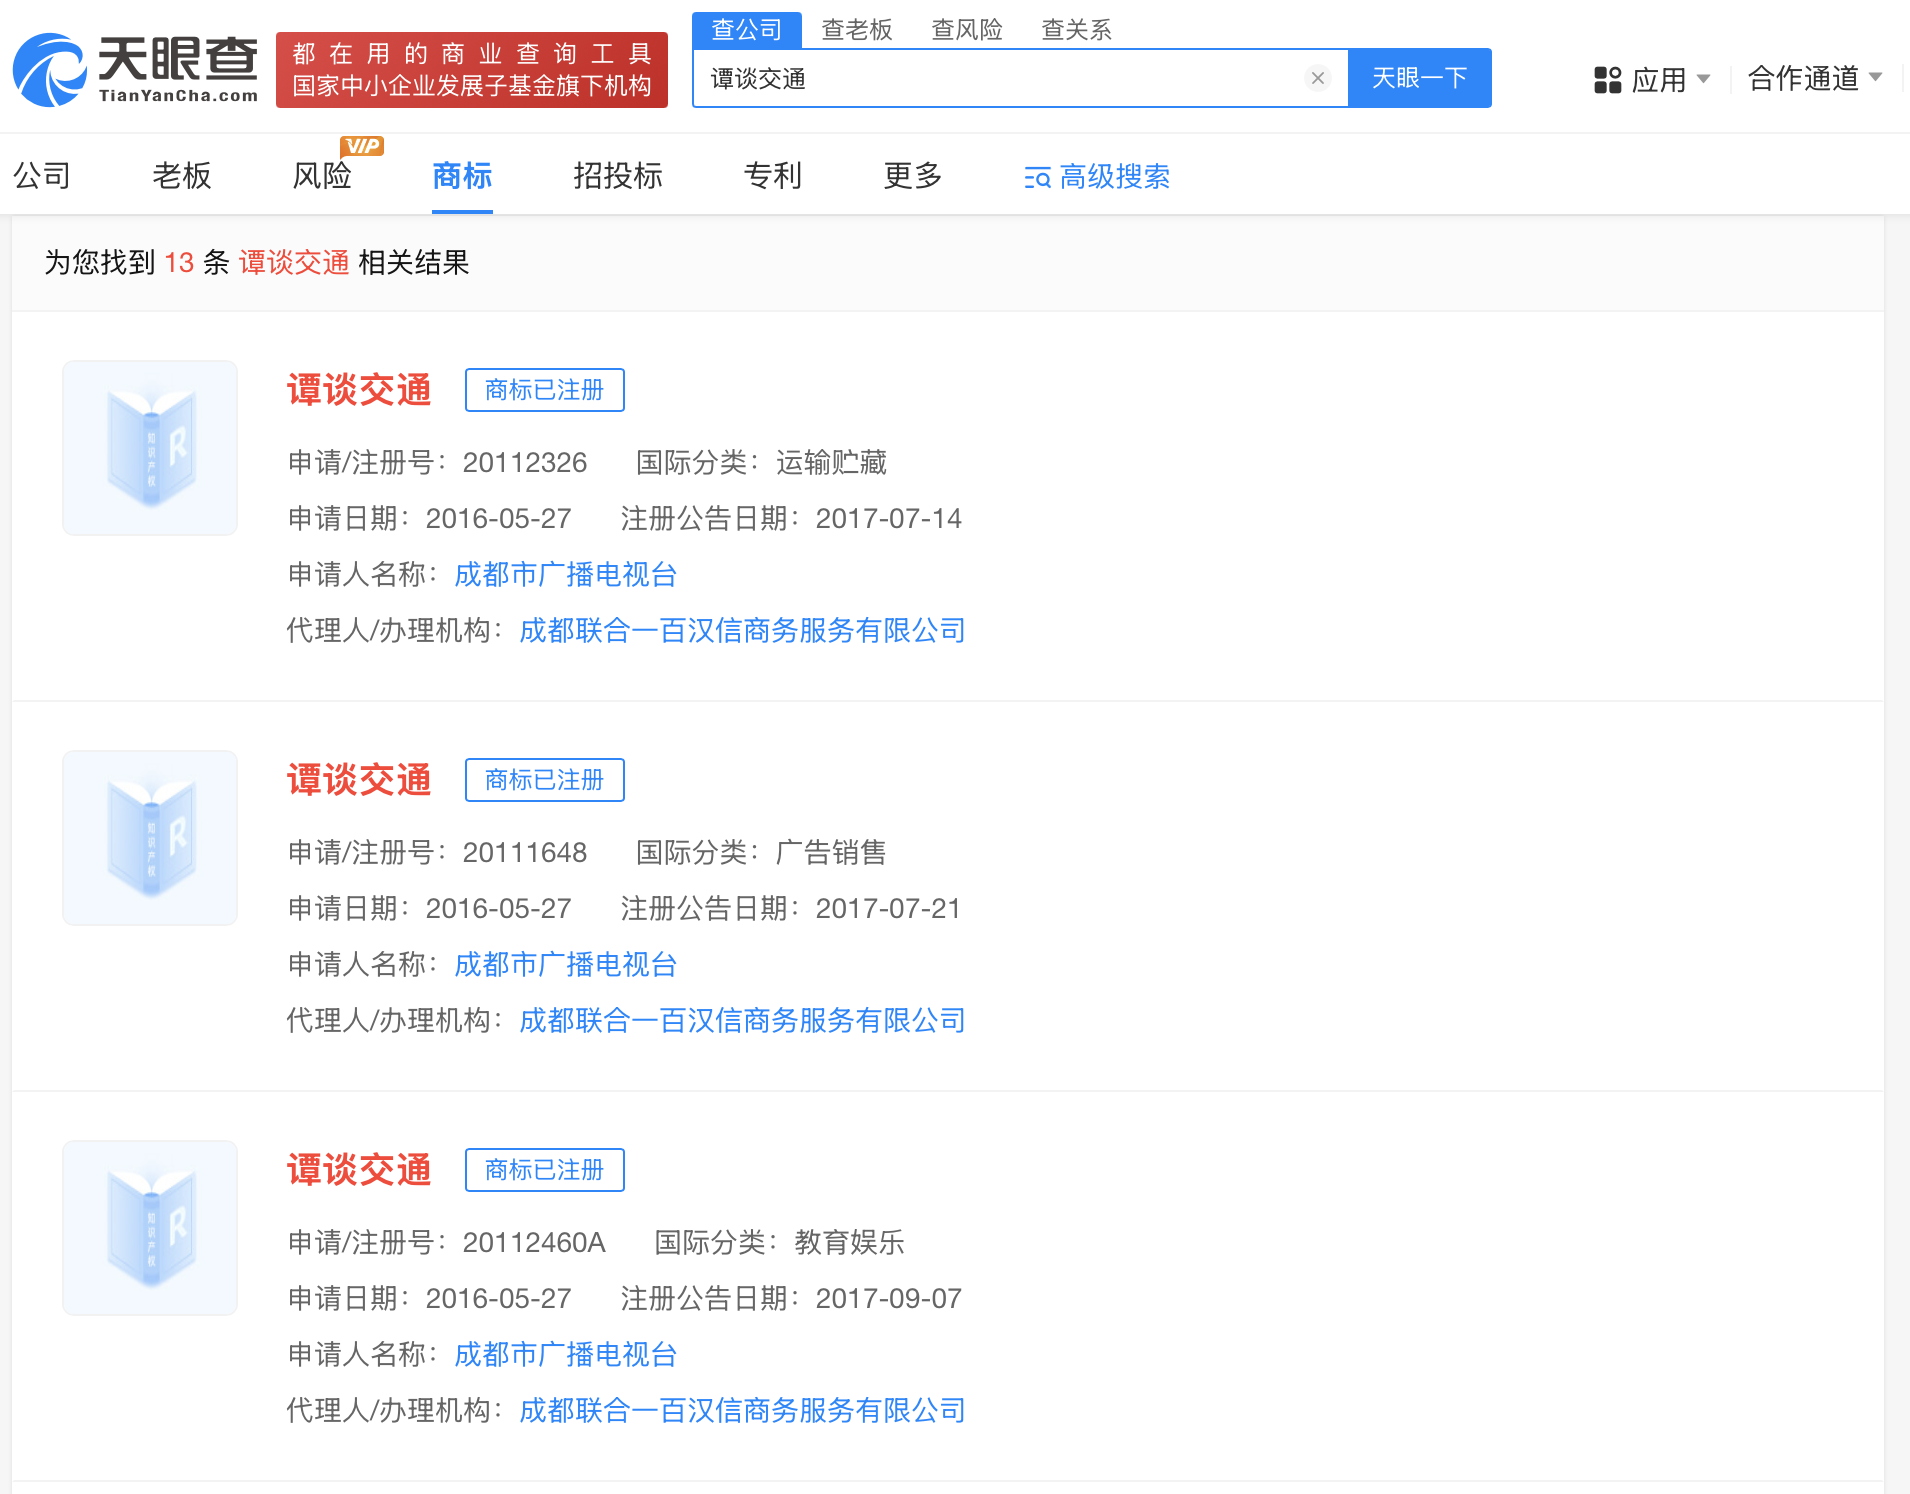Select the 查关系 search tab
The width and height of the screenshot is (1910, 1494).
tap(1076, 30)
